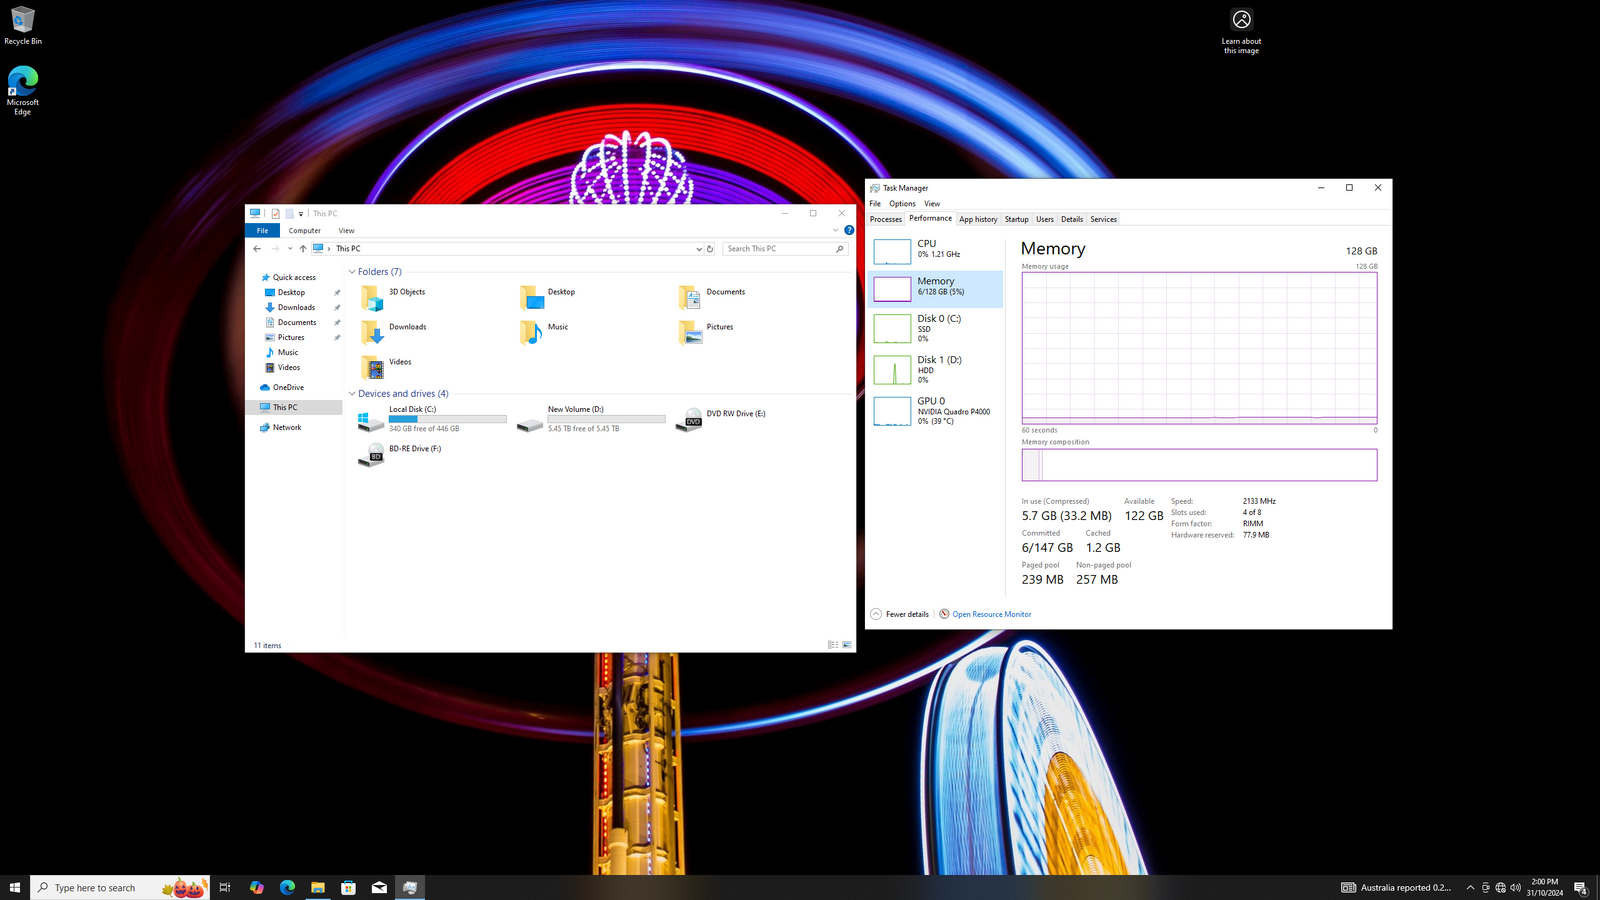Switch to the Users tab

tap(1044, 219)
